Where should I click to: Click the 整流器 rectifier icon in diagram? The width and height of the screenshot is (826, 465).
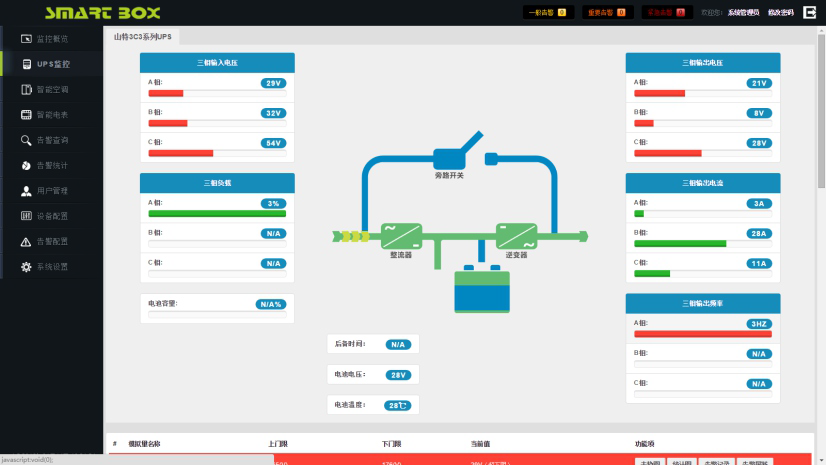tap(401, 236)
